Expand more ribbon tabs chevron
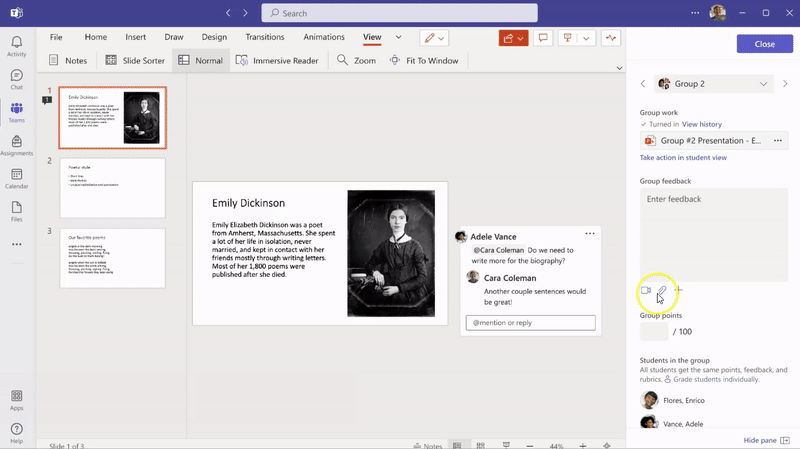 pyautogui.click(x=398, y=37)
